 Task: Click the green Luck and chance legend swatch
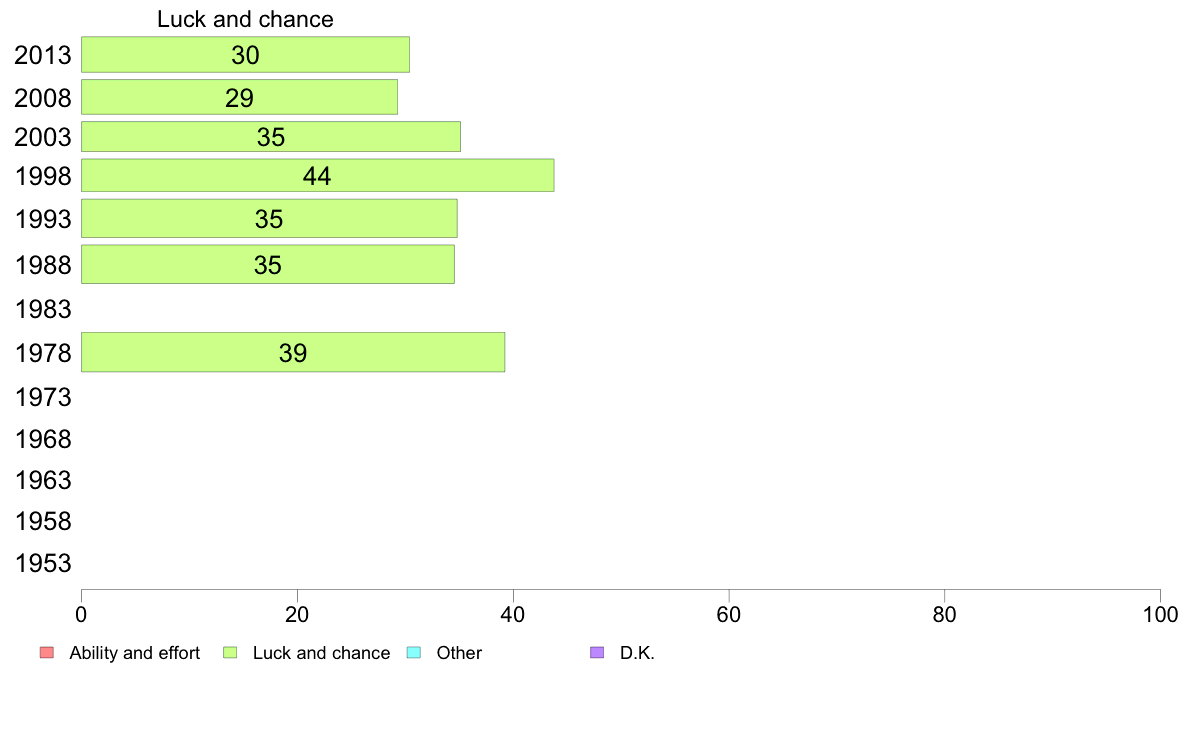click(x=230, y=653)
